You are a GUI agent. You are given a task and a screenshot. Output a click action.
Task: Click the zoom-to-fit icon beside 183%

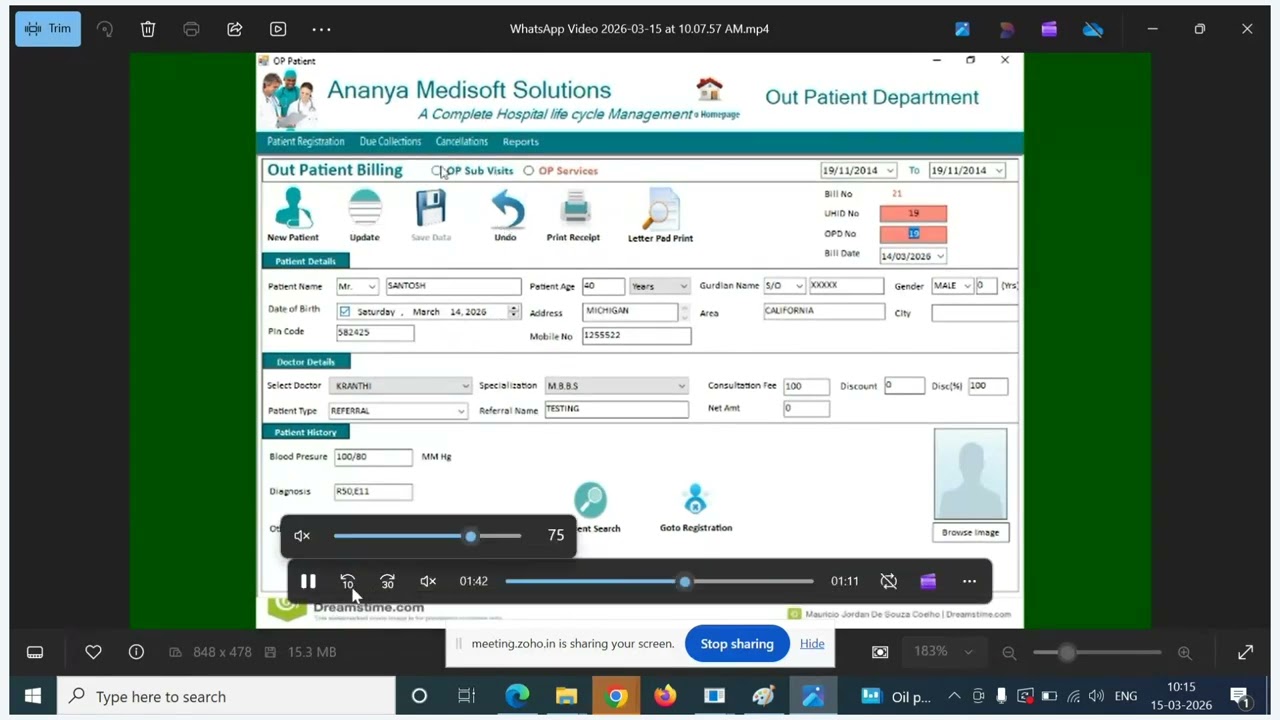880,652
